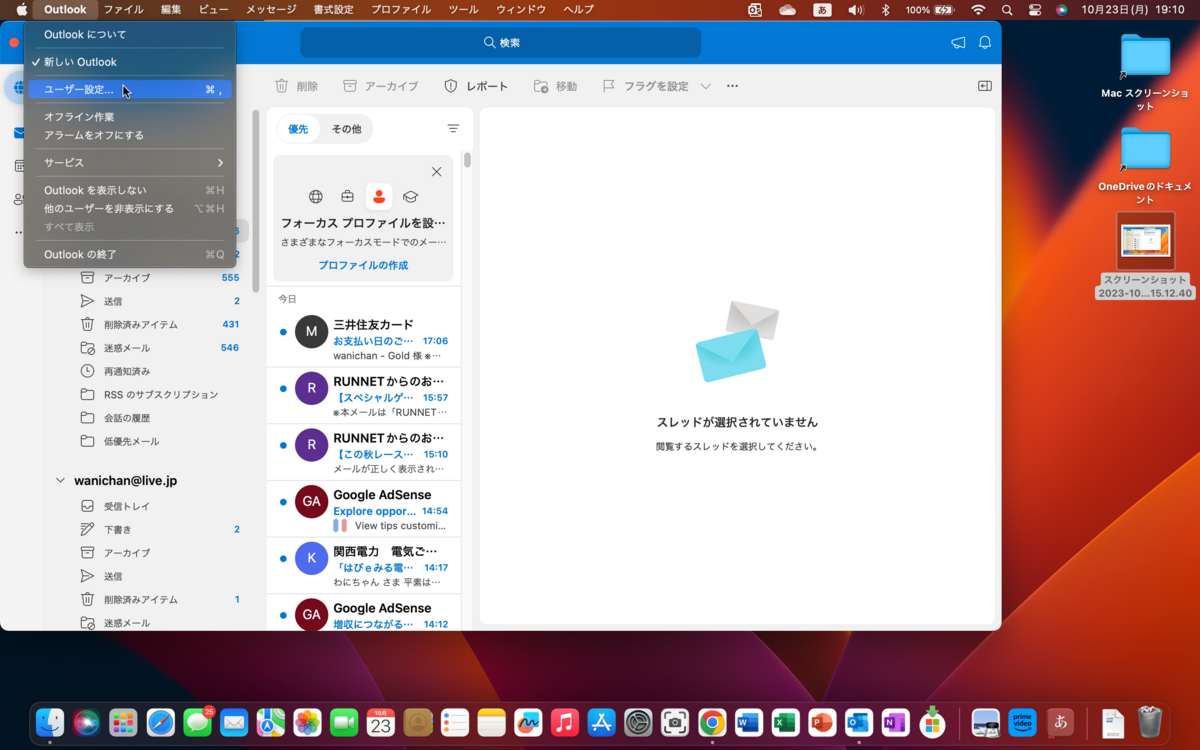Open Google Chrome from the Dock
Image resolution: width=1200 pixels, height=750 pixels.
click(712, 722)
